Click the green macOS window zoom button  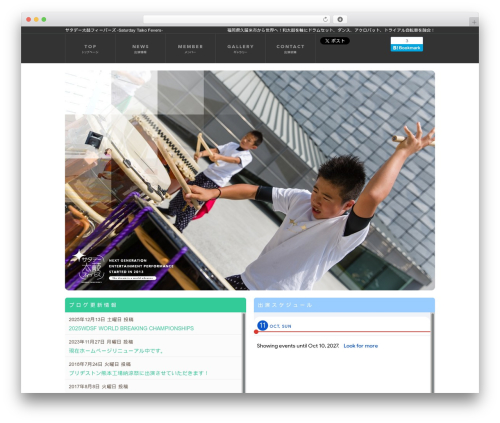44,19
